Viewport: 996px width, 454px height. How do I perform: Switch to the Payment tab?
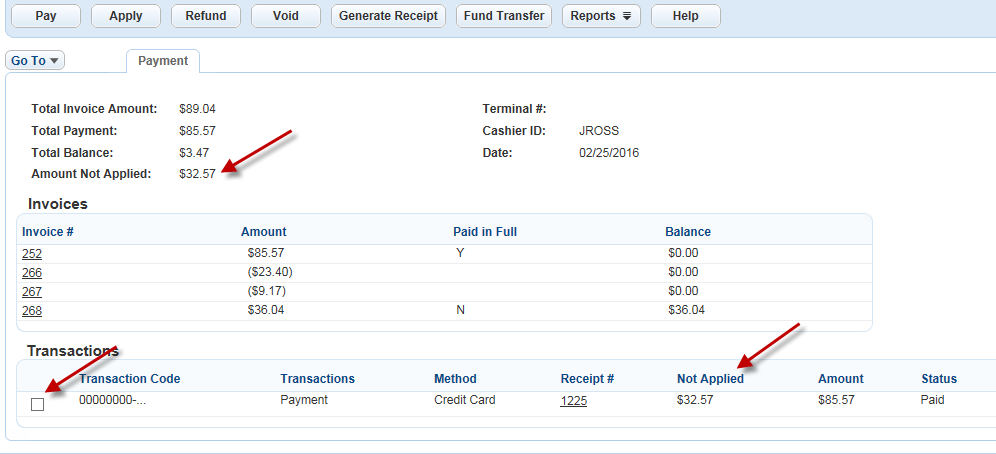coord(163,61)
